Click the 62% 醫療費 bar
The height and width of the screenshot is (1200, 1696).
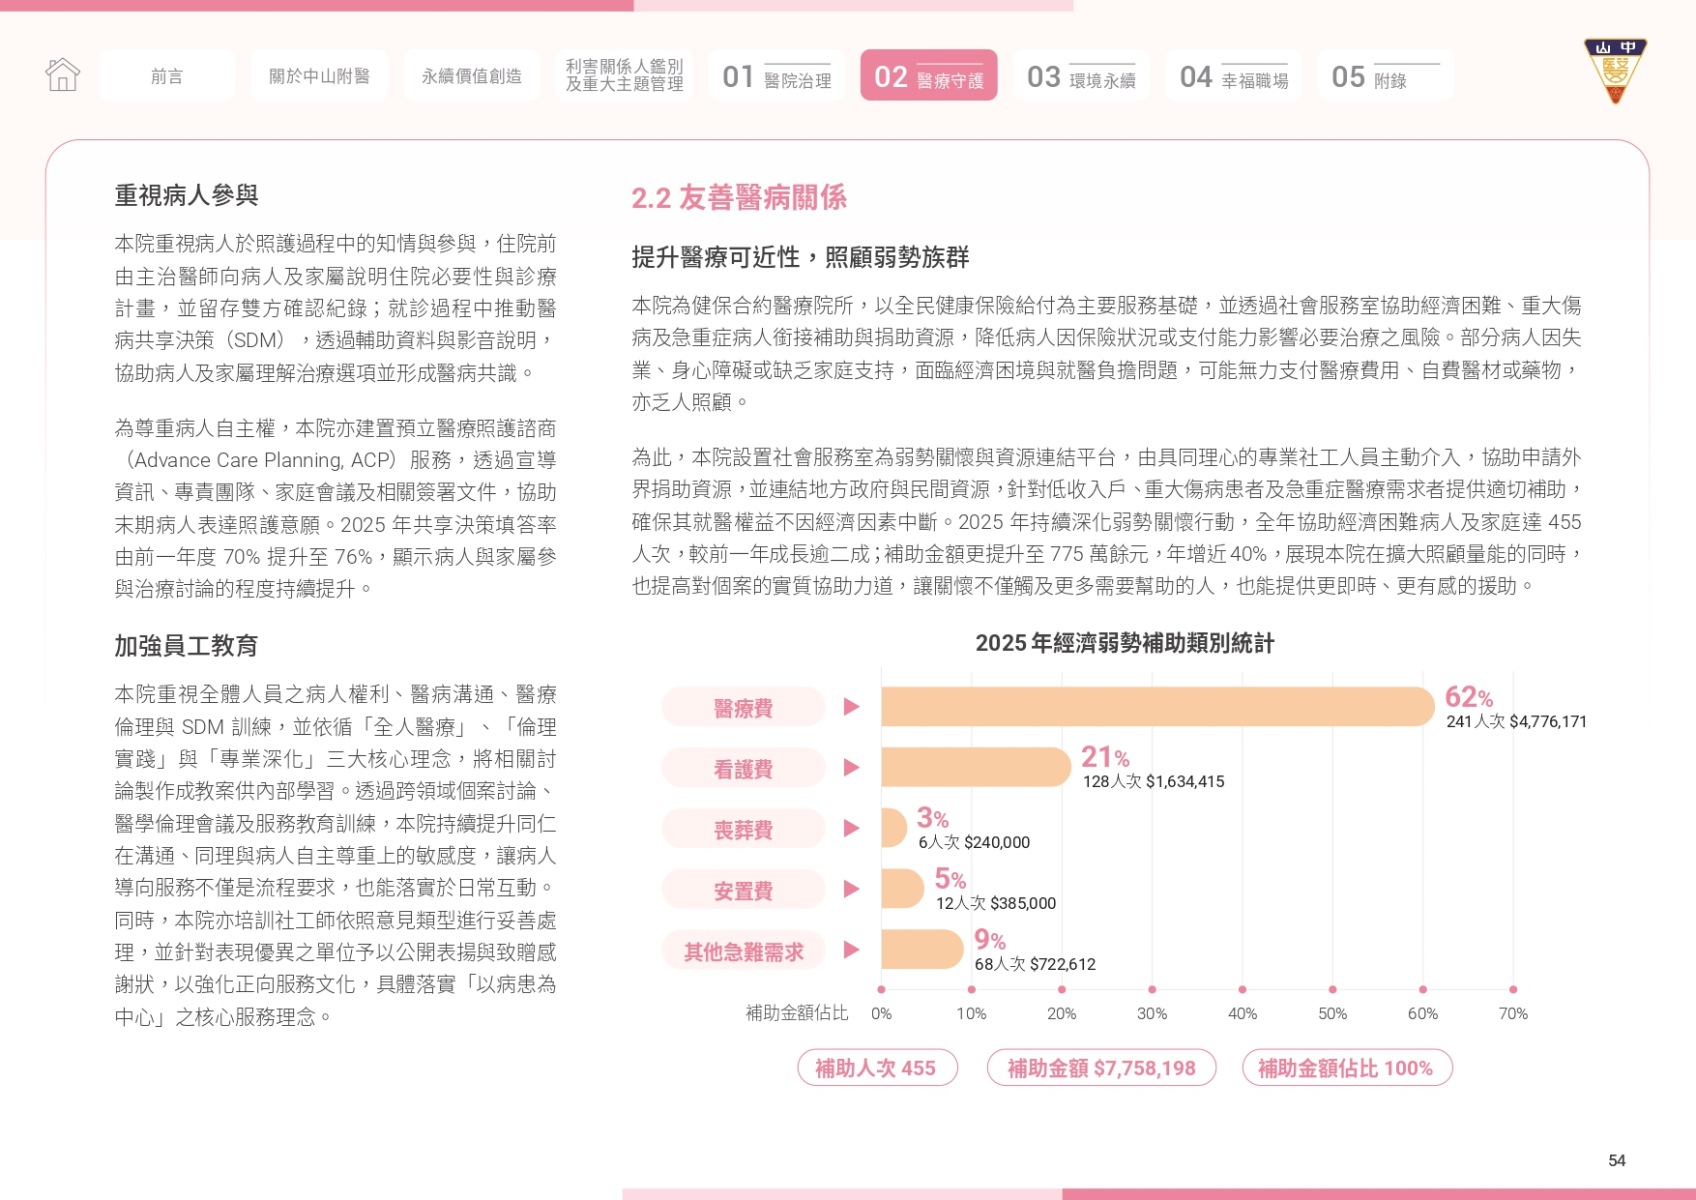(1158, 707)
